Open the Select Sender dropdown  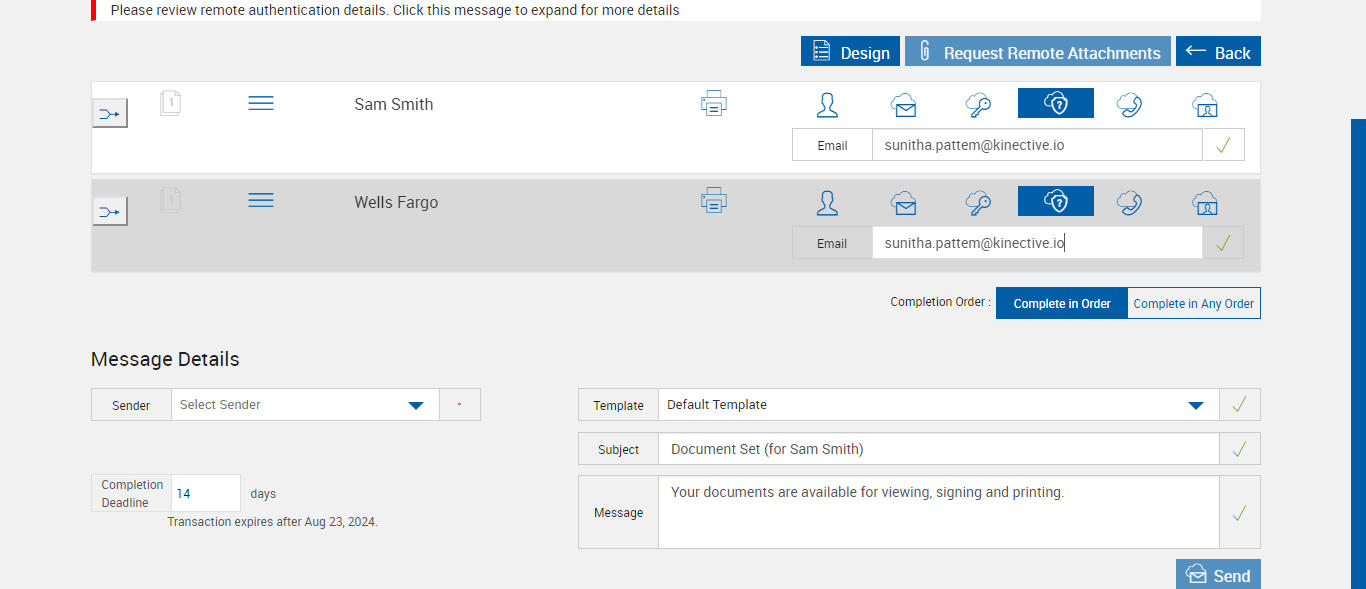tap(305, 405)
